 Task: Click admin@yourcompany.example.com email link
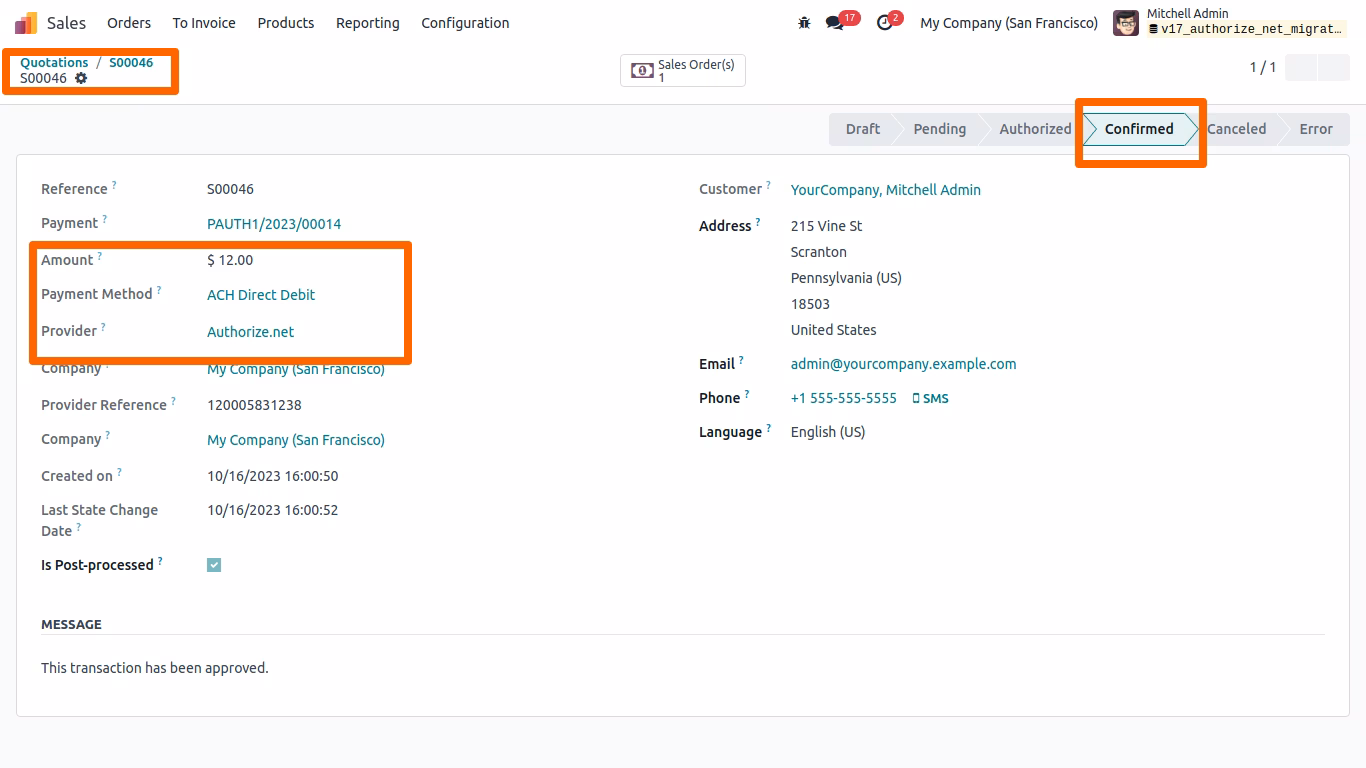pyautogui.click(x=903, y=364)
